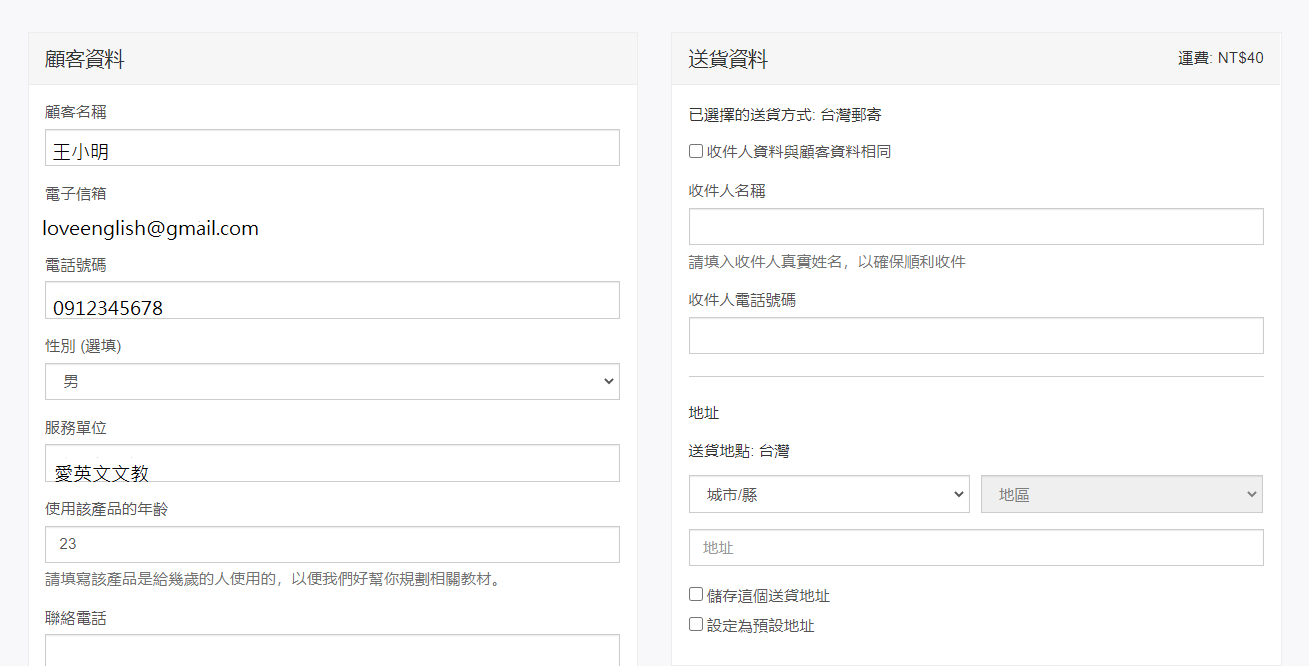Click the 請填入收件人真實姓名 hint text
The width and height of the screenshot is (1309, 666).
point(827,262)
